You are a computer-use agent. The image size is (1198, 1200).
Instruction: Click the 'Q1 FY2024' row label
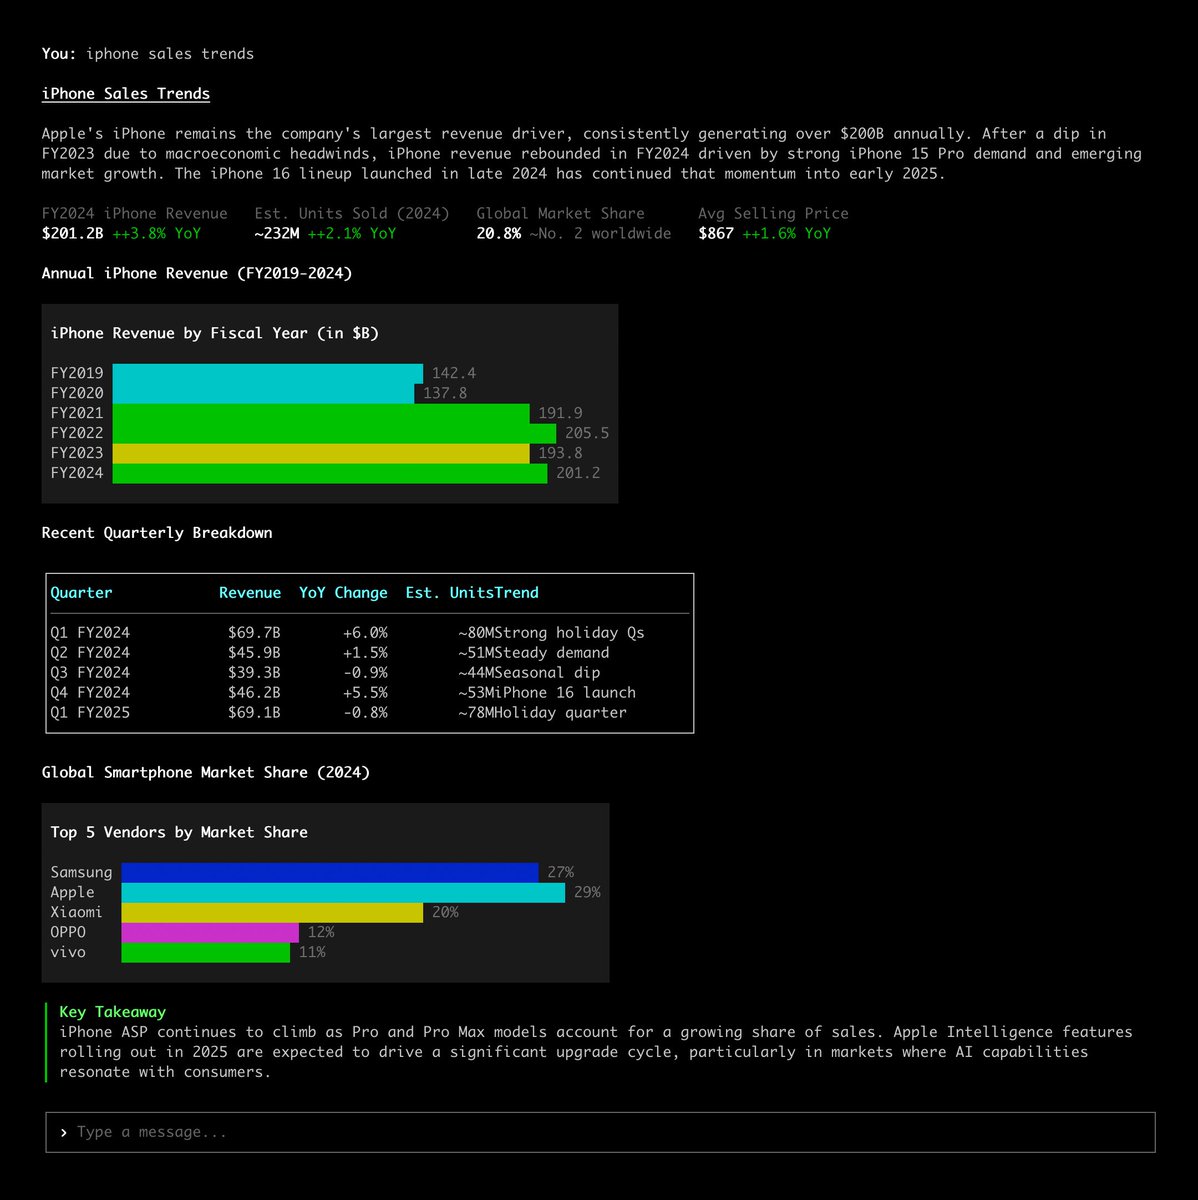click(91, 632)
